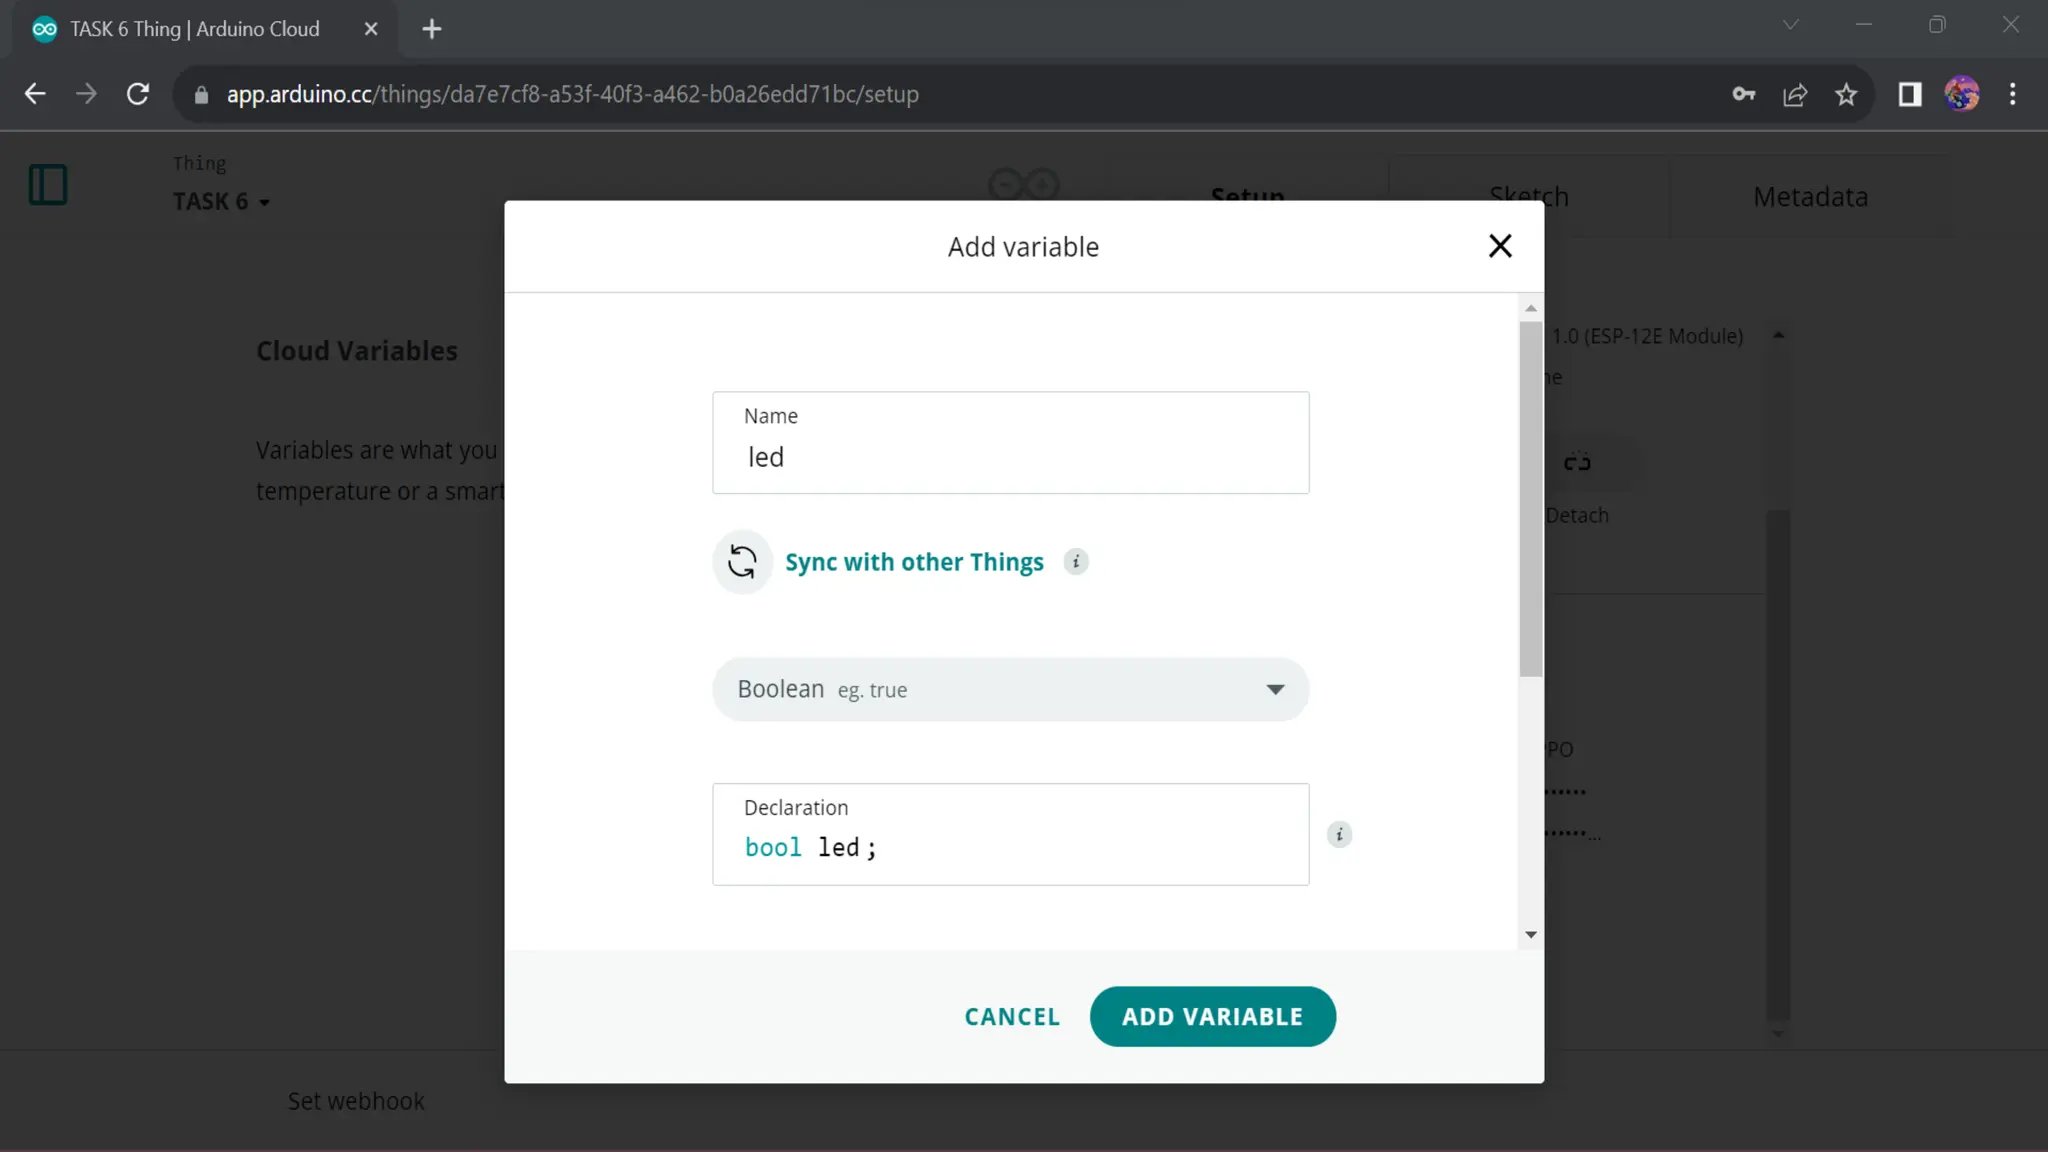Open browser password key icon

point(1744,94)
